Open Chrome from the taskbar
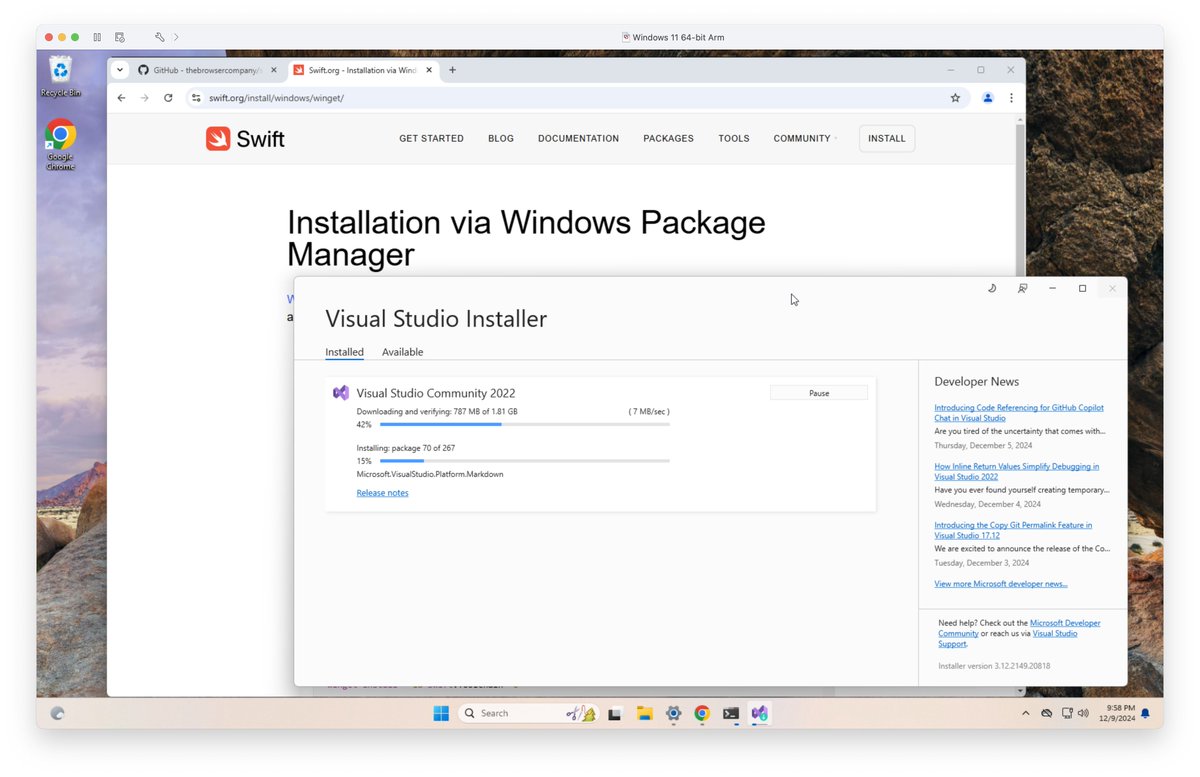 [702, 713]
